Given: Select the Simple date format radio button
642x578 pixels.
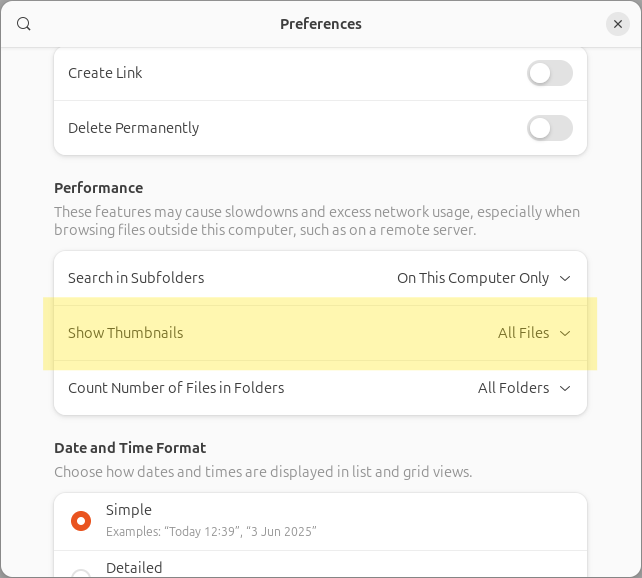Looking at the screenshot, I should point(81,520).
